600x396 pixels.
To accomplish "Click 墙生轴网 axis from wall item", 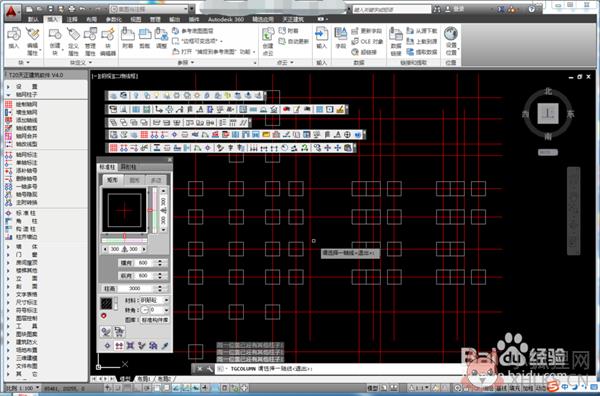I will pos(21,112).
